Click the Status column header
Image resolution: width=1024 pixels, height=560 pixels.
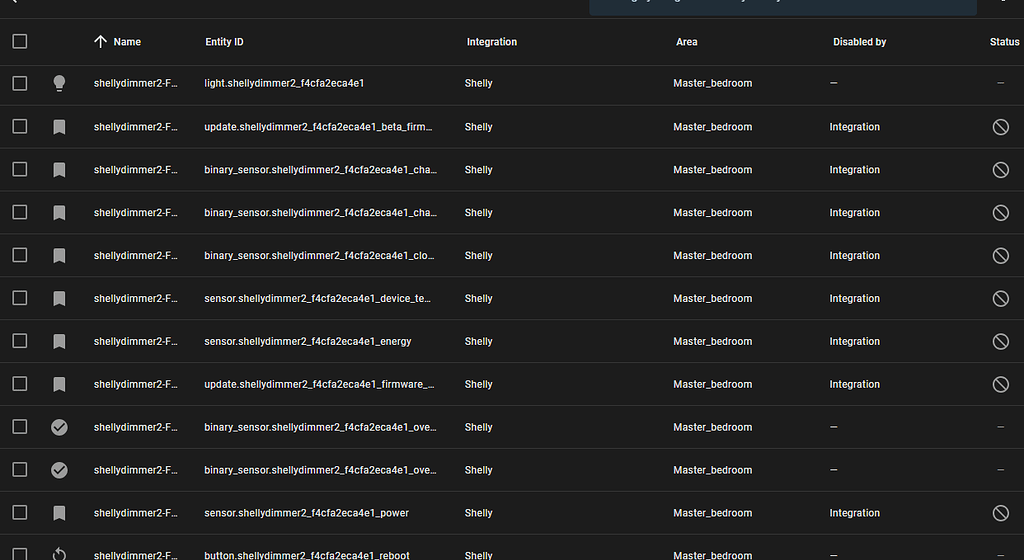pyautogui.click(x=1004, y=42)
